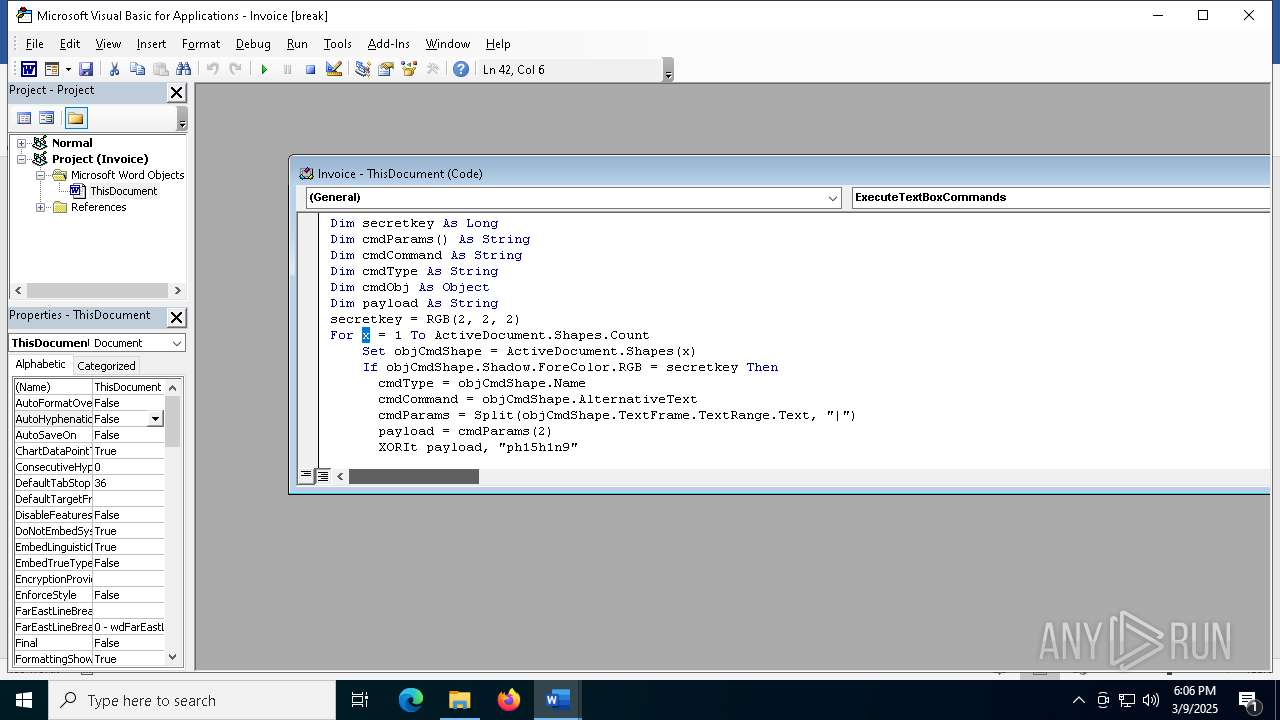This screenshot has width=1280, height=720.
Task: Save the Invoice project
Action: (x=86, y=69)
